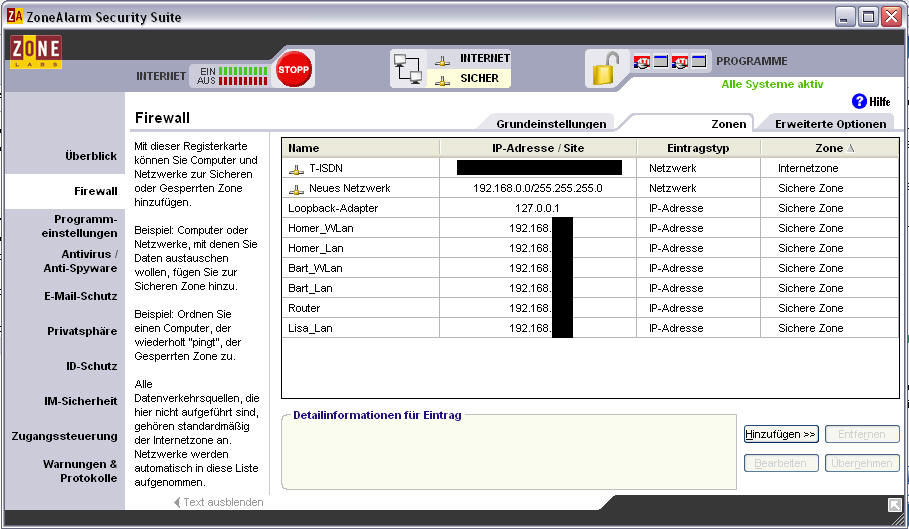Click the EIN/AUS internet traffic meter

[x=232, y=76]
